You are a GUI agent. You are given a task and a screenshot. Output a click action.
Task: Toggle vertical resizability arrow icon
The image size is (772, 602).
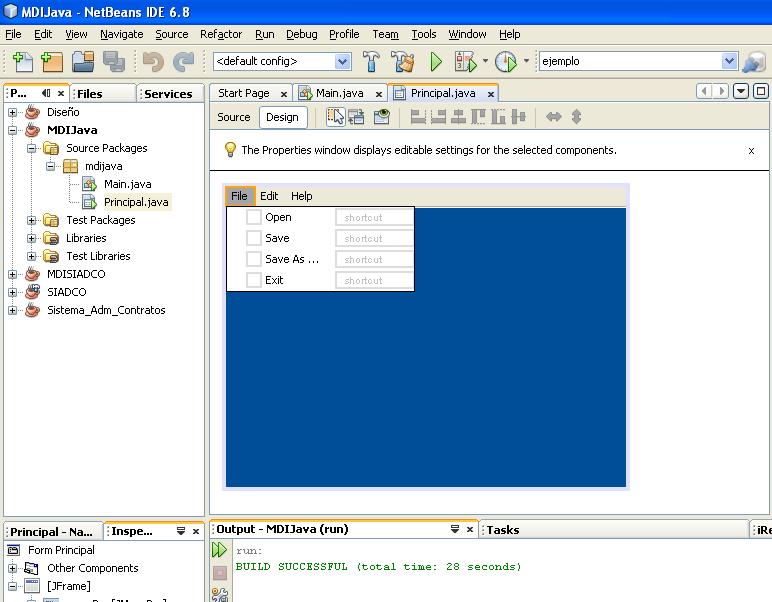point(577,117)
